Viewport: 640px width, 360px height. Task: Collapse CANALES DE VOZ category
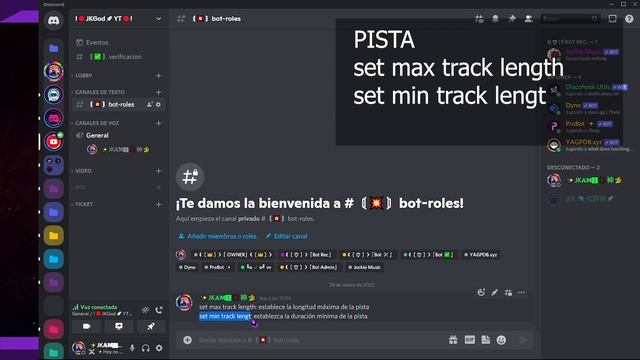tap(96, 123)
